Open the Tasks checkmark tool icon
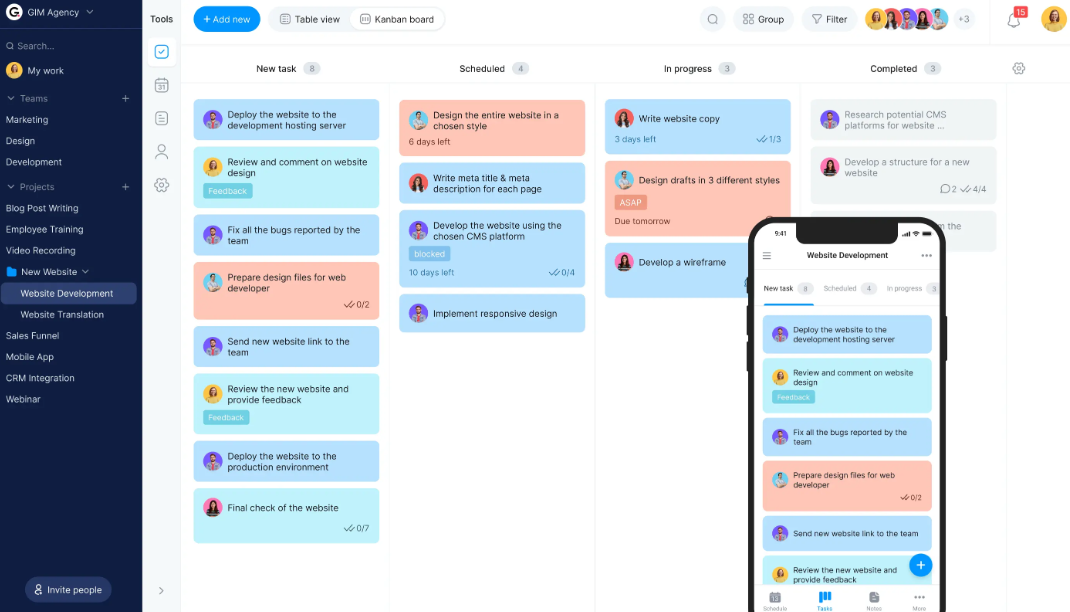 [162, 52]
